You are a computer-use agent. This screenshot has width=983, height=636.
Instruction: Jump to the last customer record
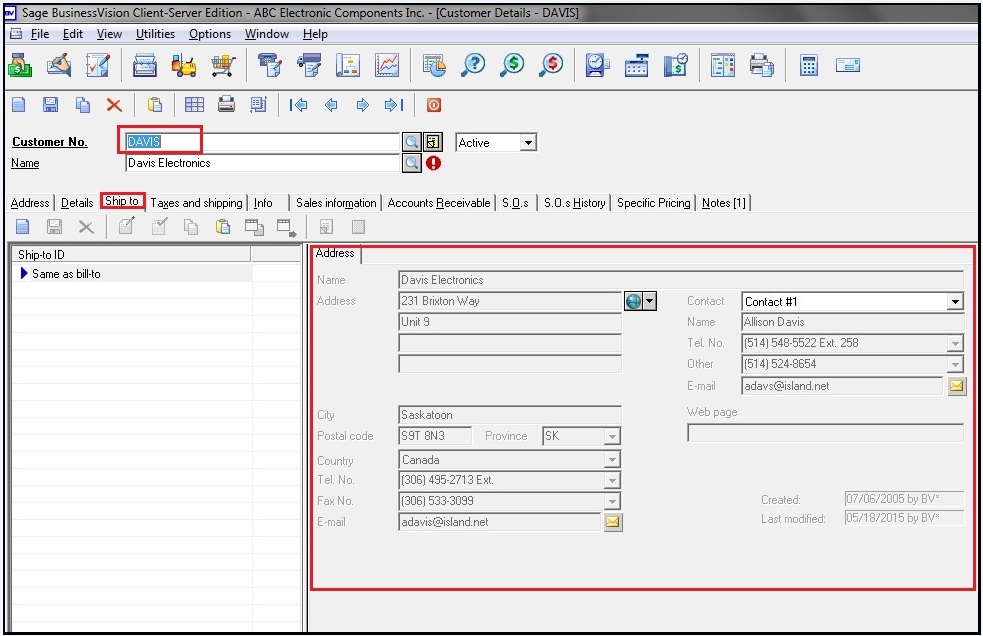coord(394,105)
